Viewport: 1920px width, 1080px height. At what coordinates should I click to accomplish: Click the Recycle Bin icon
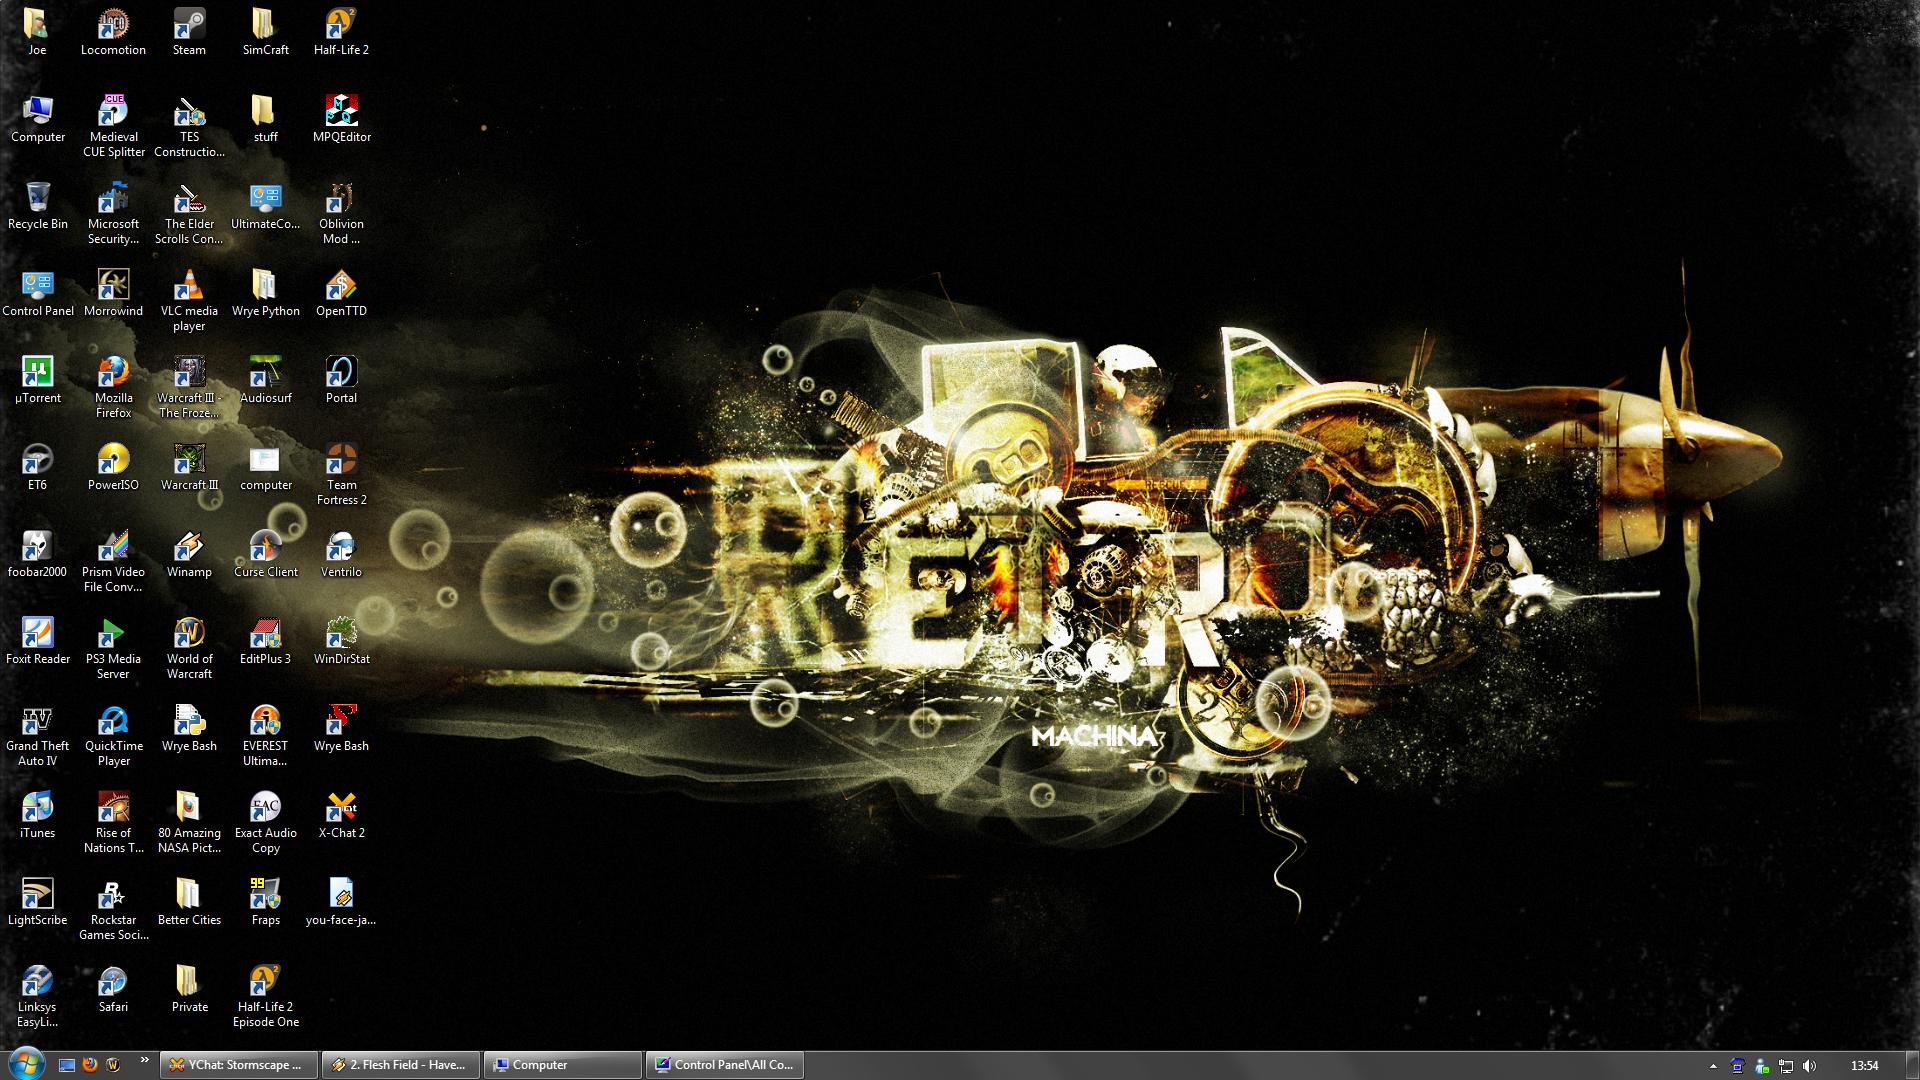[37, 199]
